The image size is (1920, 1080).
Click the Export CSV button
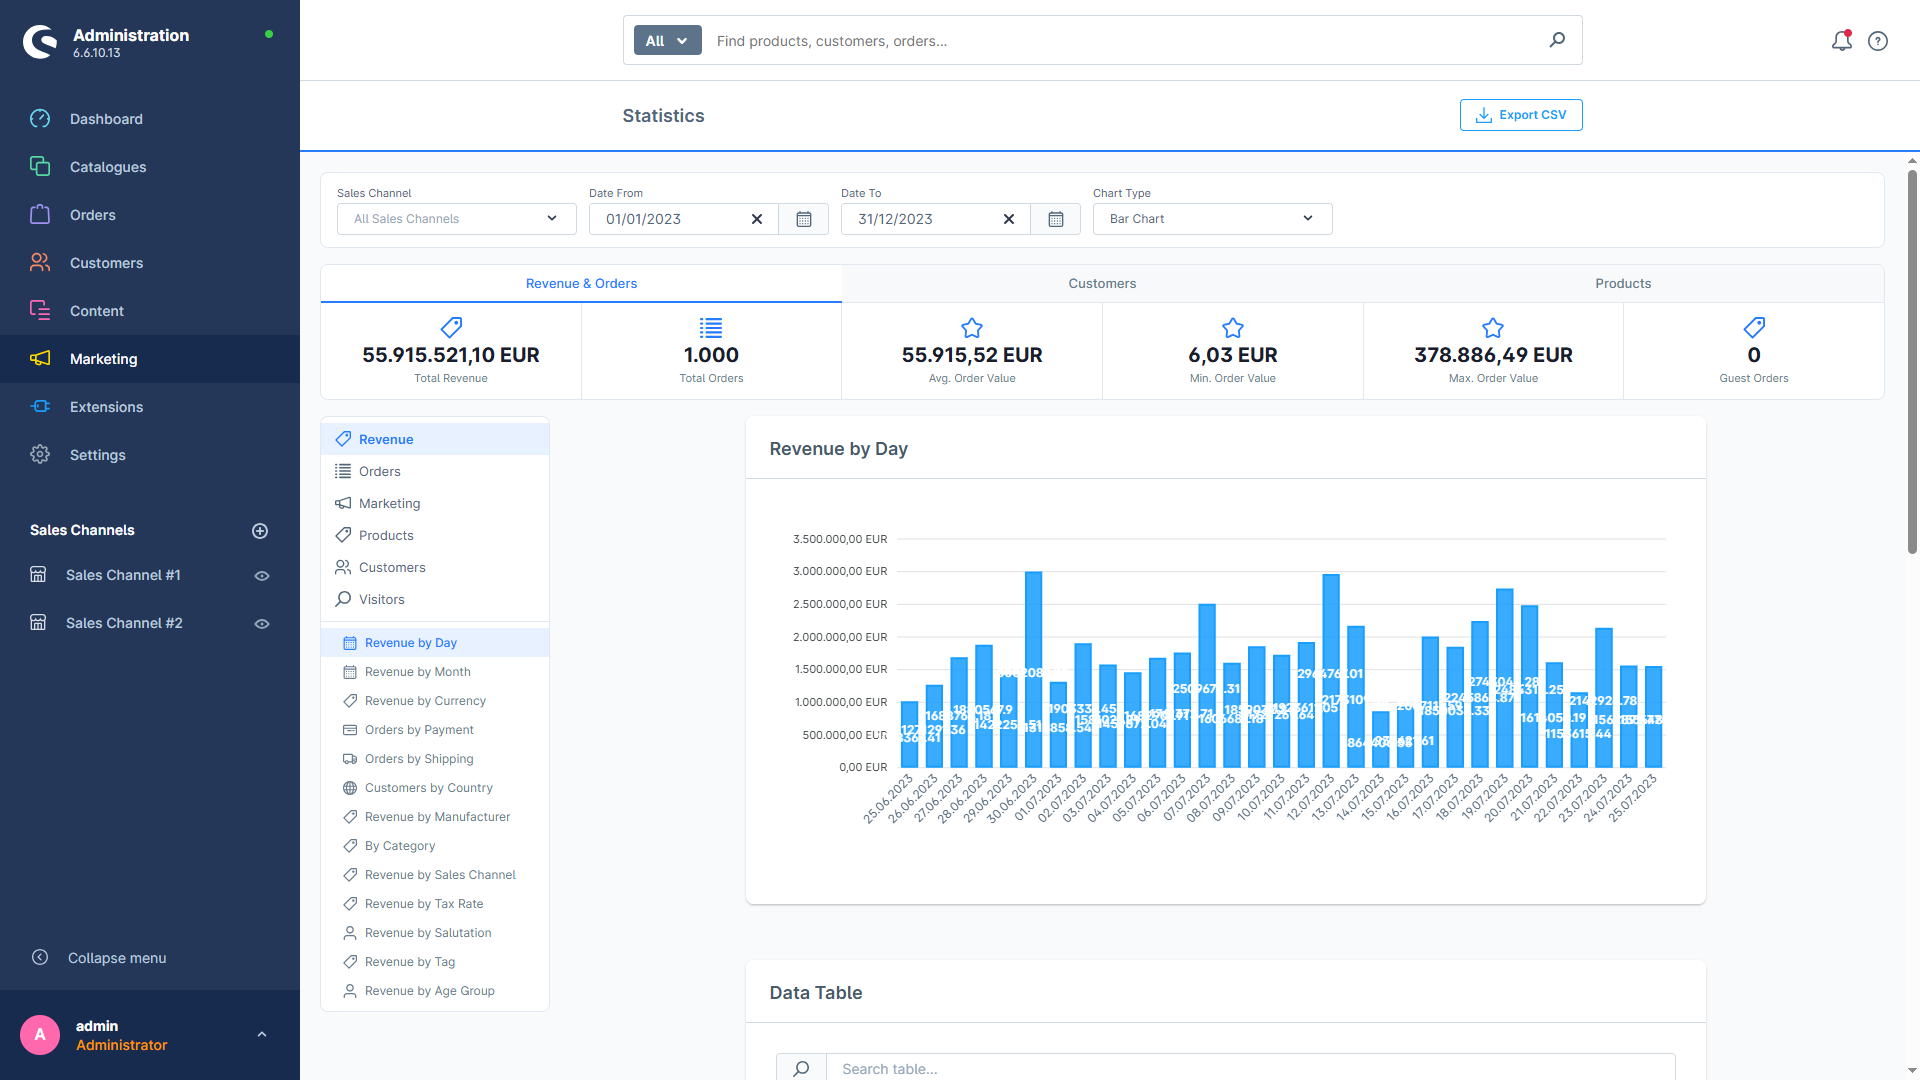click(x=1521, y=114)
